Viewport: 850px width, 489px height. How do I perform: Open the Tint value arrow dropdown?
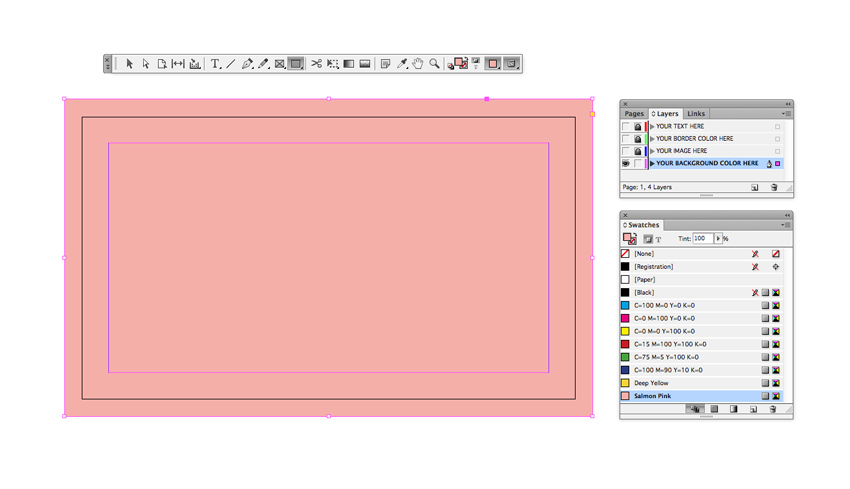718,239
